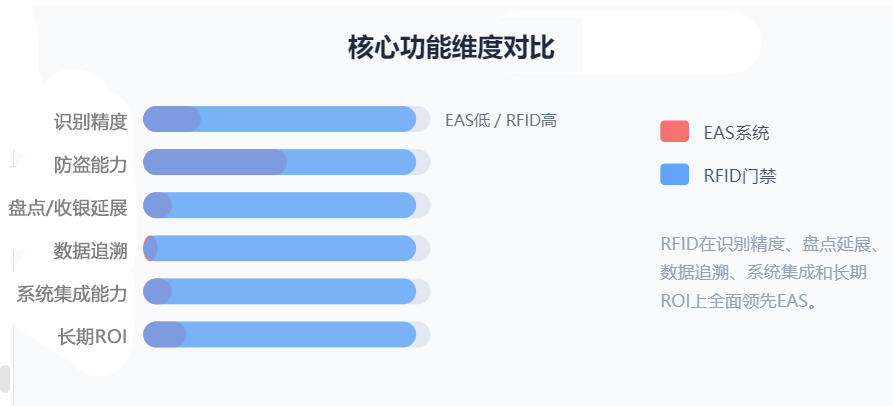Viewport: 893px width, 406px height.
Task: Click the vertical scrollbar thumb at left edge
Action: click(5, 379)
